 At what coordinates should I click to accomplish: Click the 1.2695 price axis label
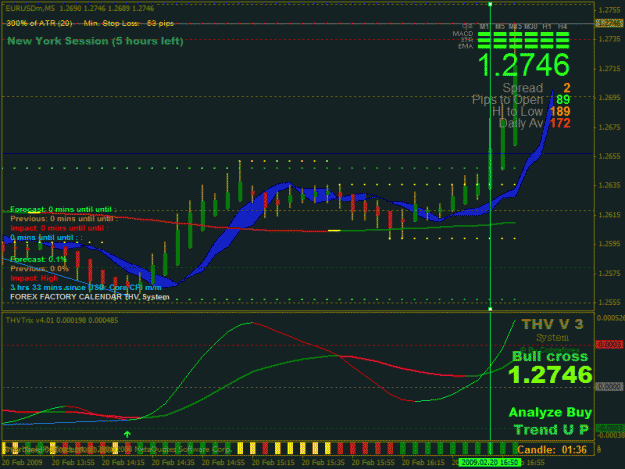(x=609, y=97)
